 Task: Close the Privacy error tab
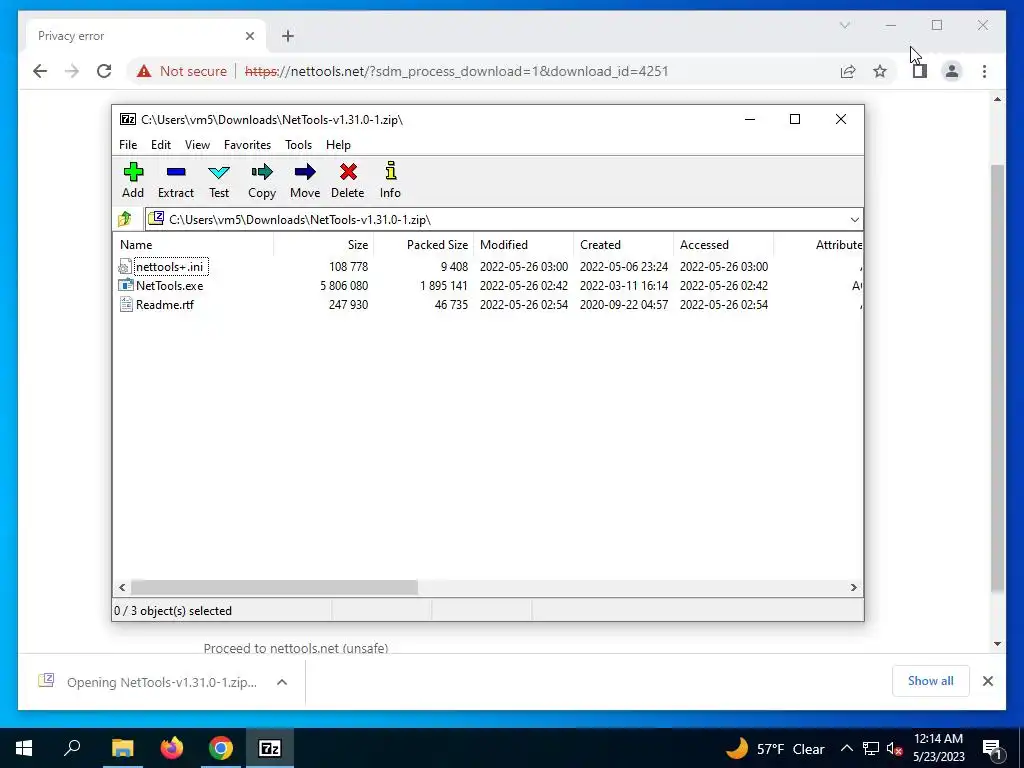click(249, 36)
